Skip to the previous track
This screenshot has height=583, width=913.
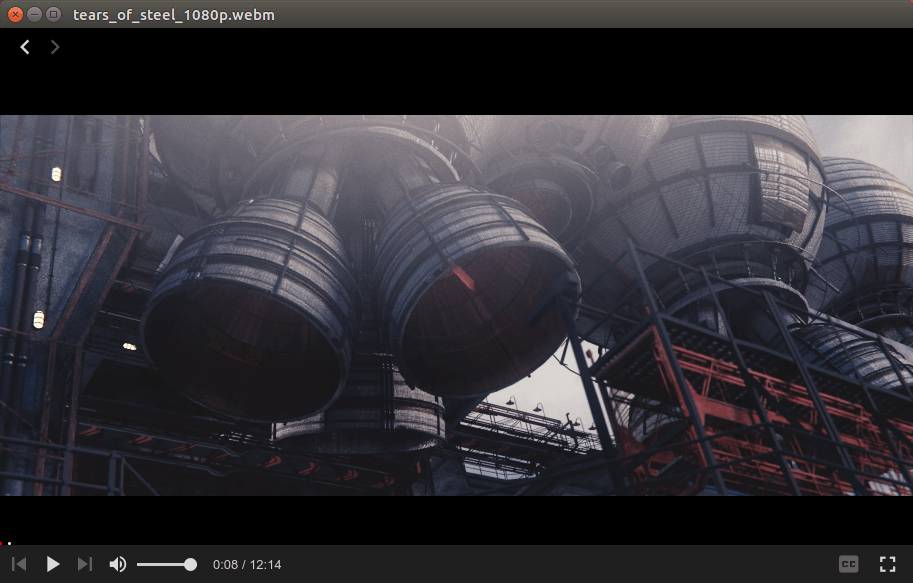(x=19, y=565)
